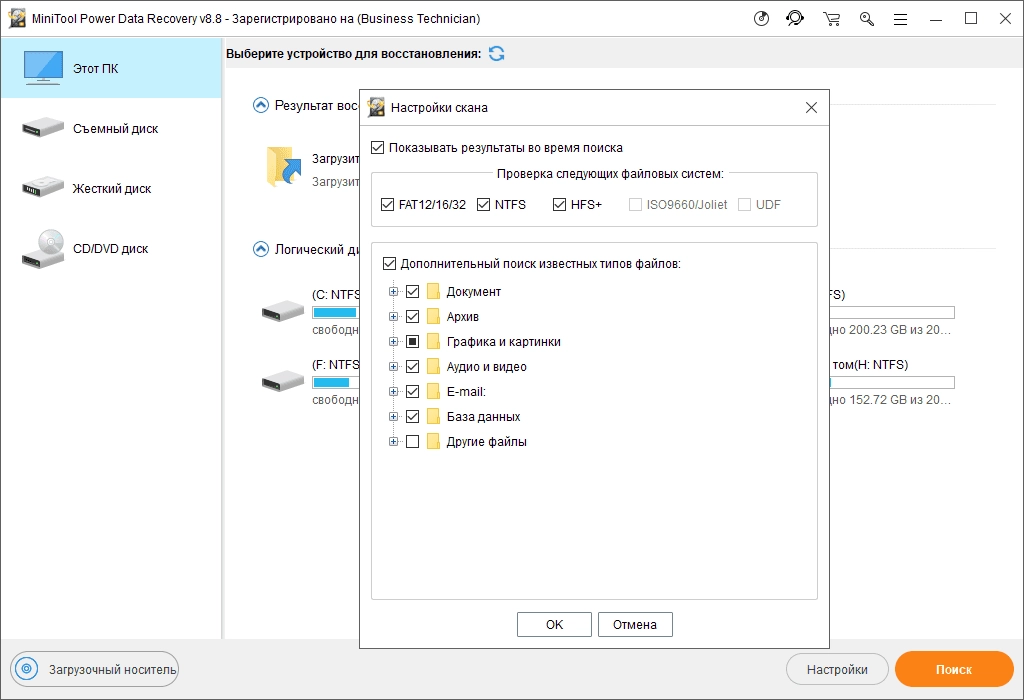Image resolution: width=1024 pixels, height=700 pixels.
Task: Click the Отмена button
Action: coord(635,624)
